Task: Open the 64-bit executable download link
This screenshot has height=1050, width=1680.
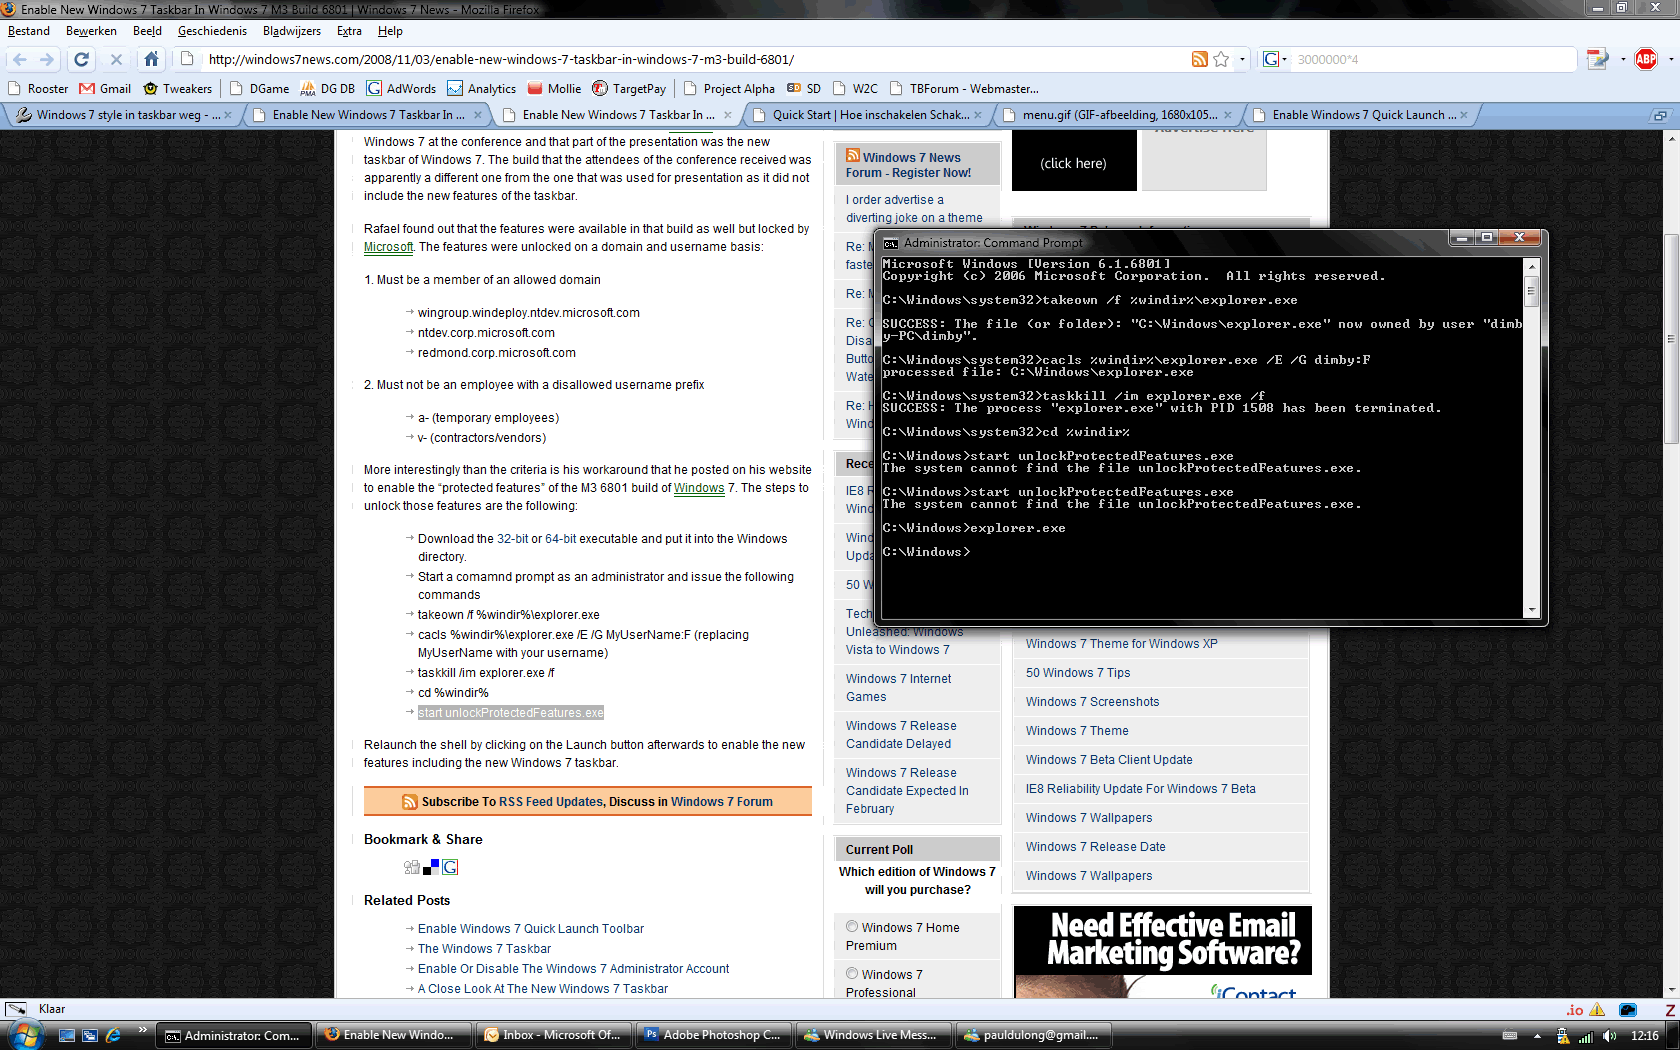Action: click(x=560, y=539)
